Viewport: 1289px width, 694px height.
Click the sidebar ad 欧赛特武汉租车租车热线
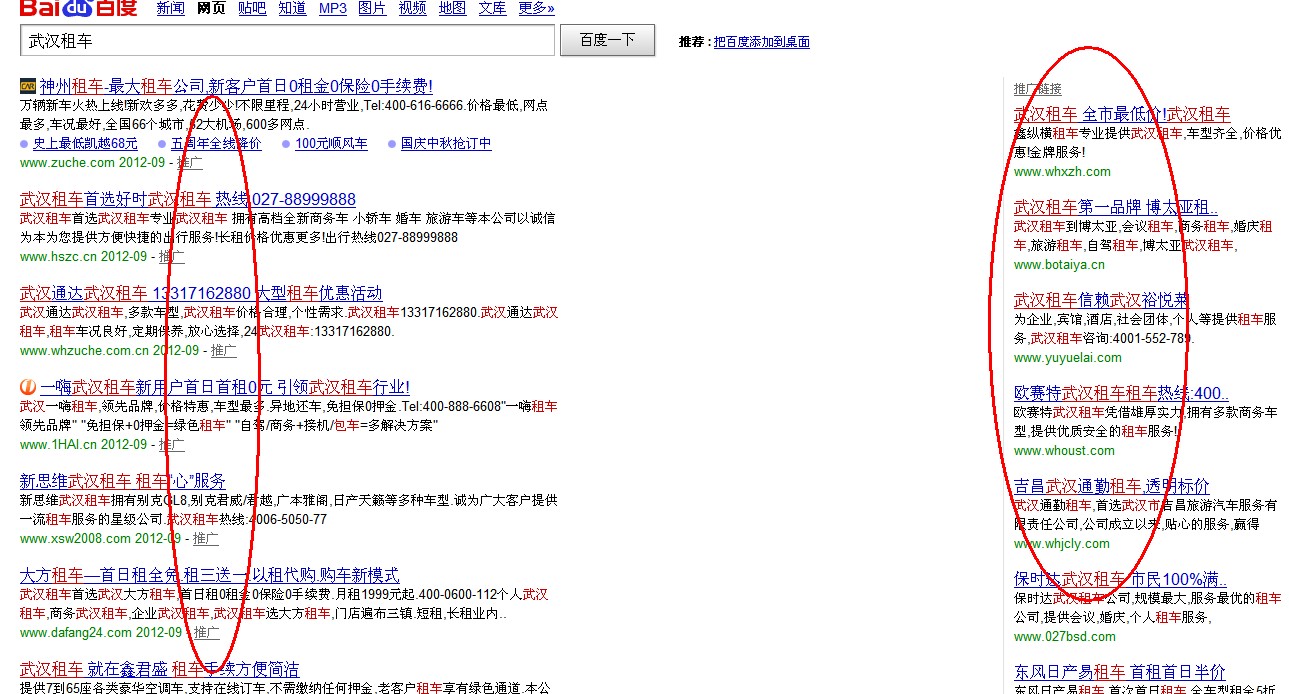1121,394
